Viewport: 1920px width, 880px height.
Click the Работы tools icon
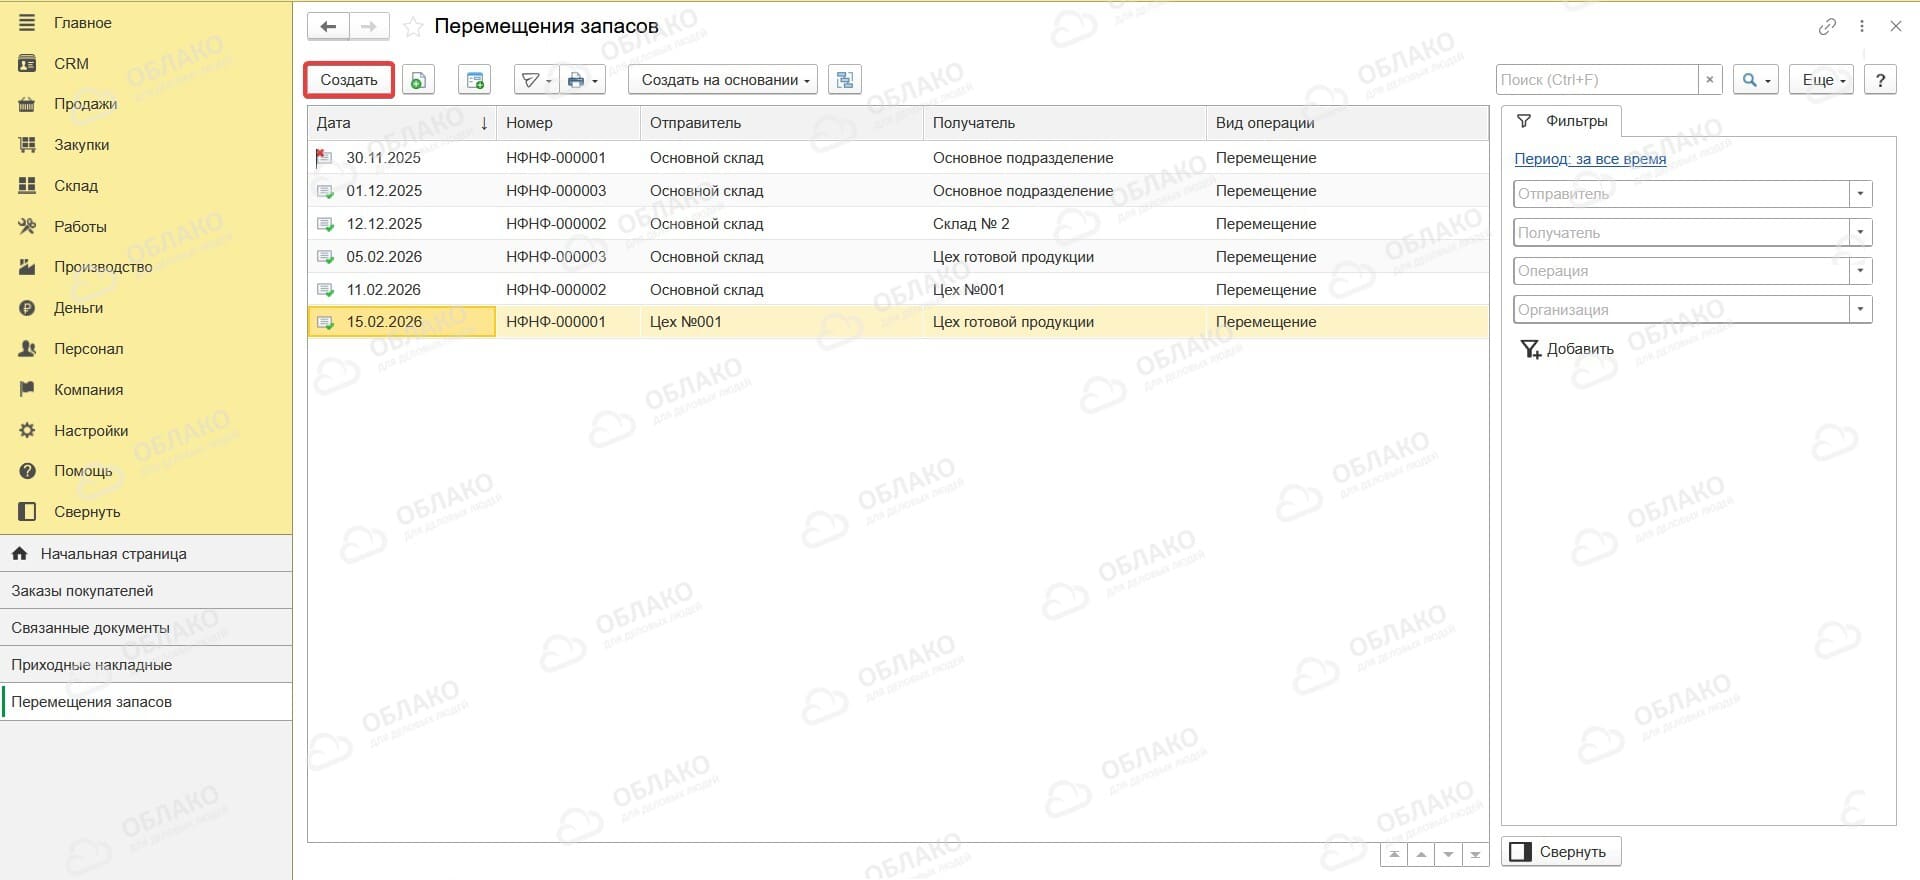[x=28, y=227]
